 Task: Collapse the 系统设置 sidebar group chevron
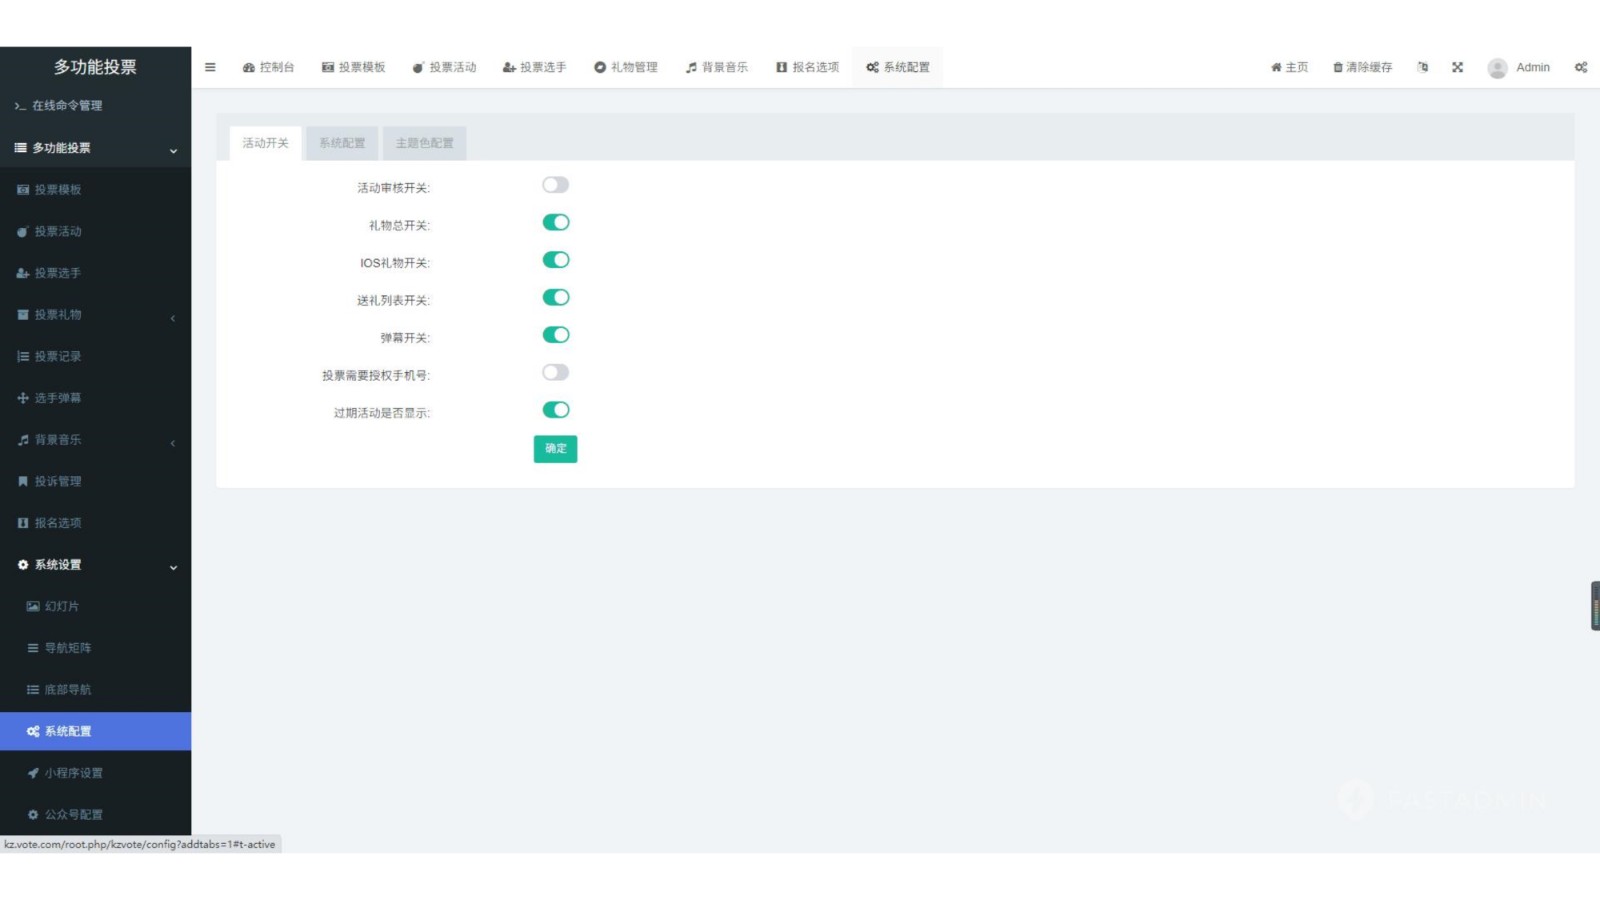point(173,566)
